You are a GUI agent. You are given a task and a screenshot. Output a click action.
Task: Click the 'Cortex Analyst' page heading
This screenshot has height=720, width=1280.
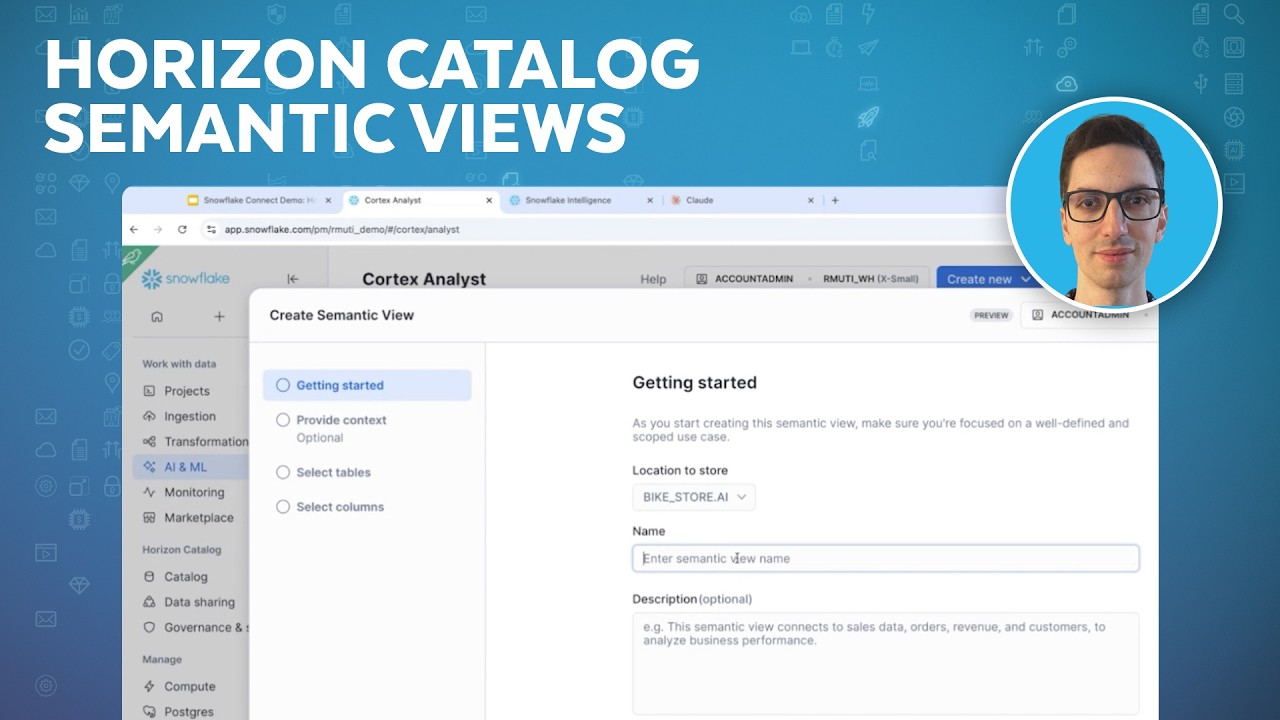click(424, 279)
